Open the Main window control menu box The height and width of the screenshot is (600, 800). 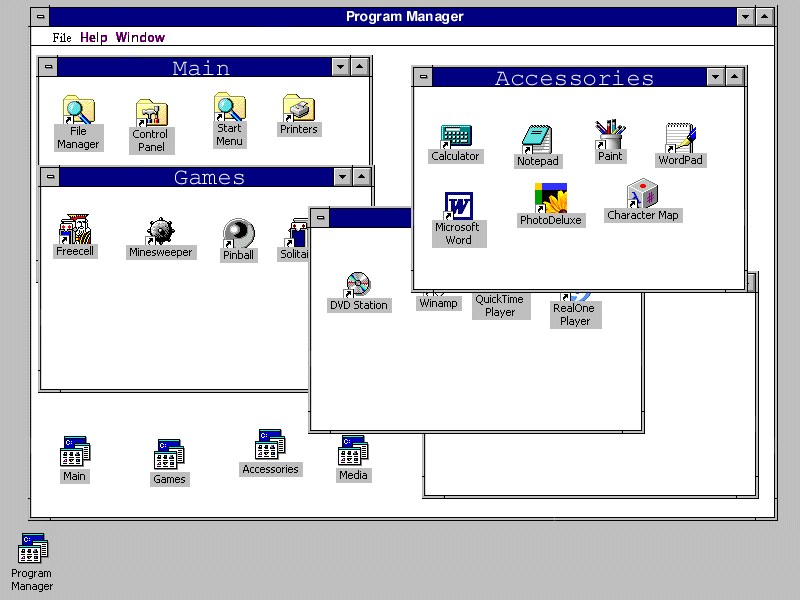[48, 67]
